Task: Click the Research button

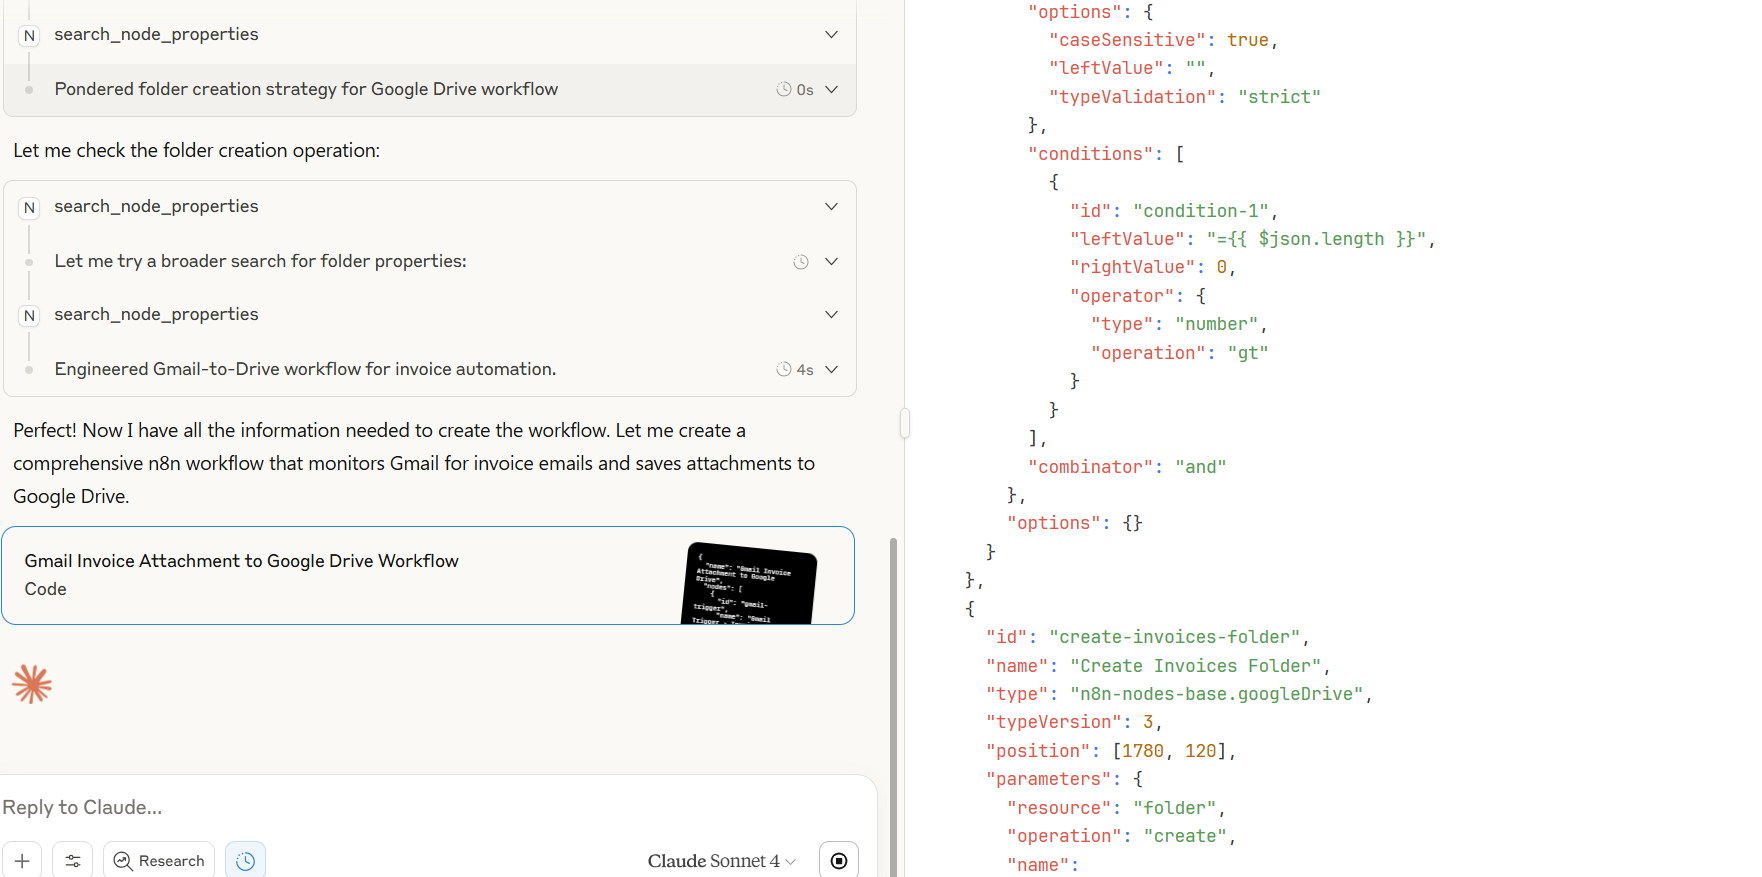Action: pos(159,860)
